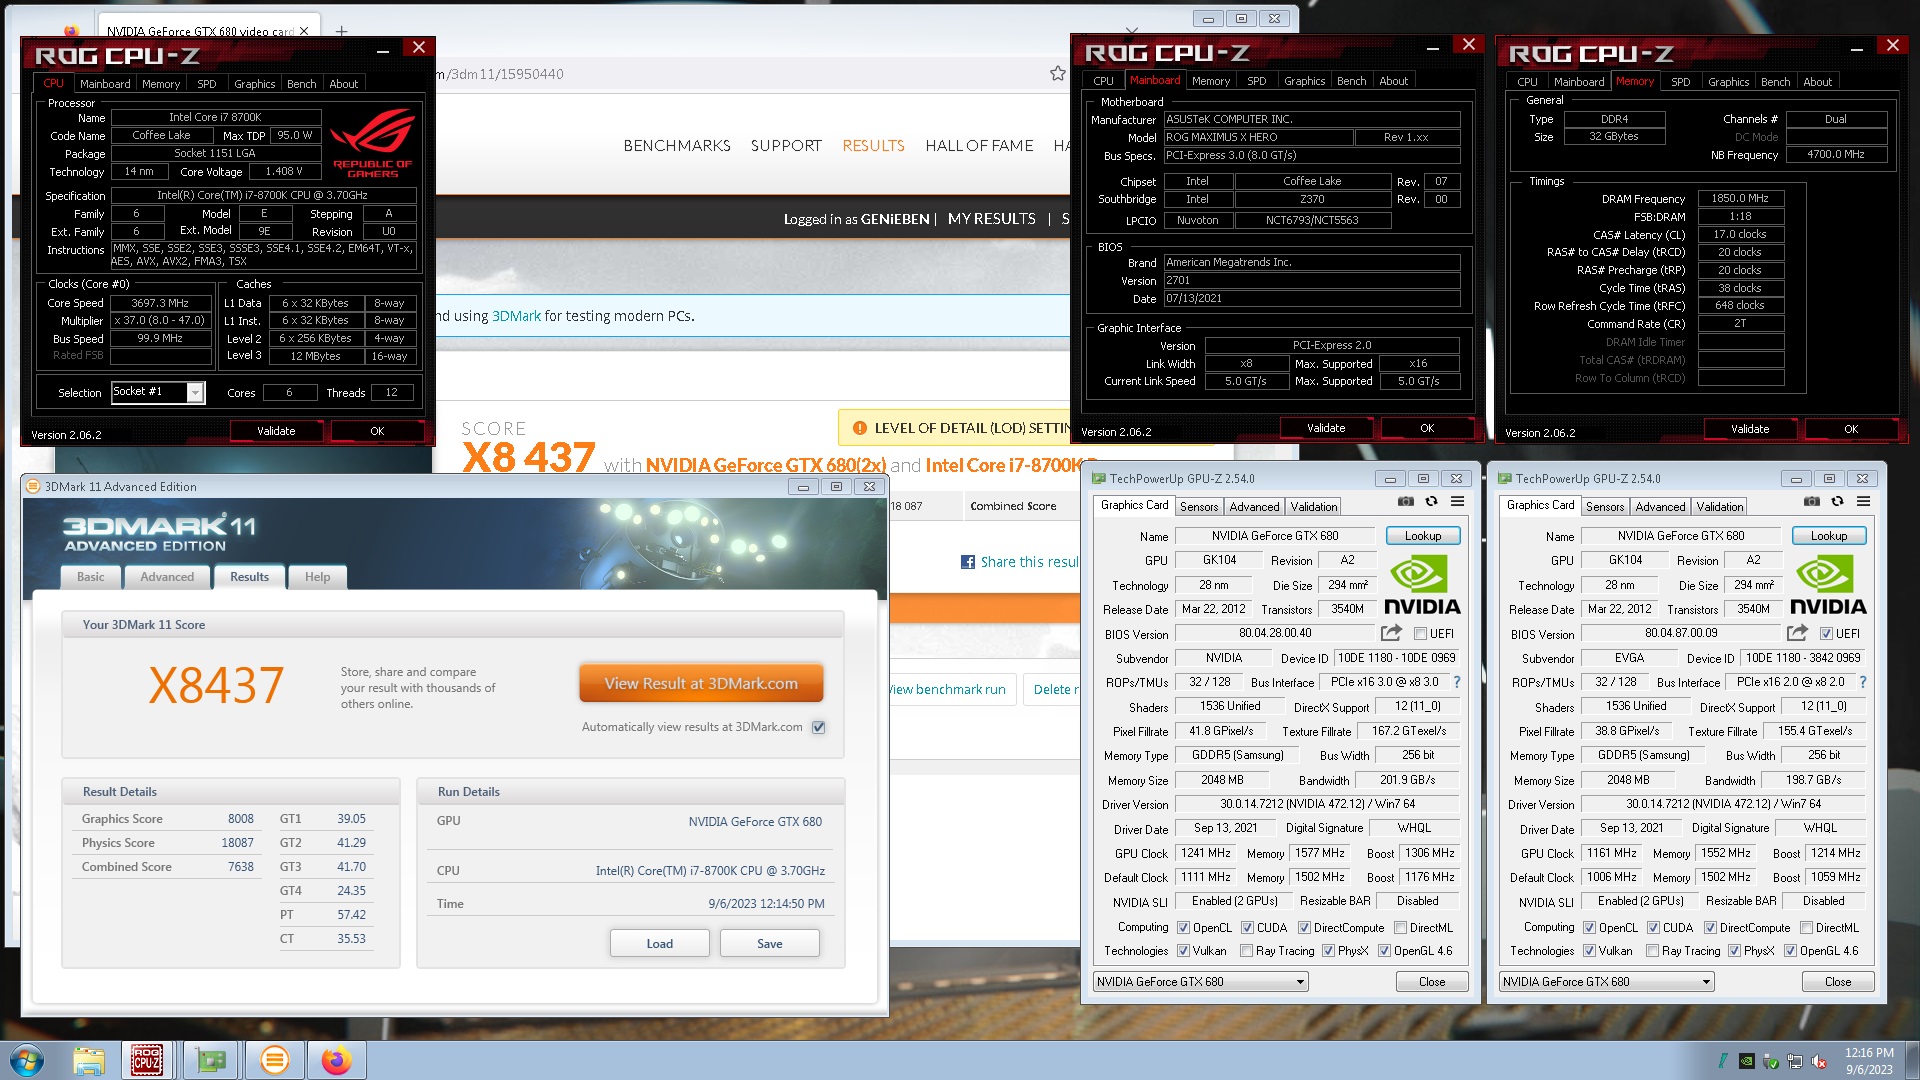Click ROG MAXIMUS X HERO model field
The height and width of the screenshot is (1080, 1920).
1258,137
